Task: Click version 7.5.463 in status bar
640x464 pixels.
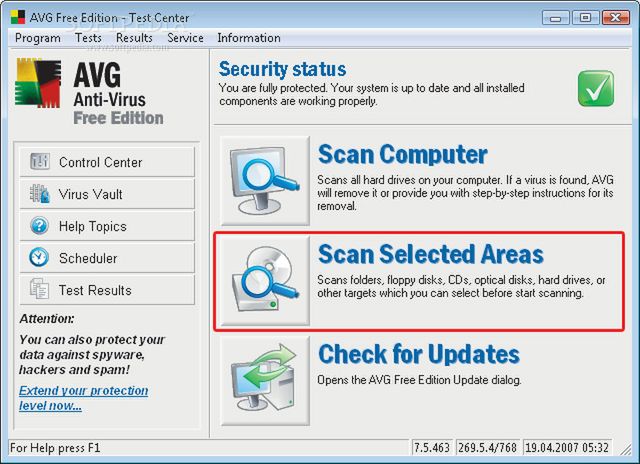Action: [432, 448]
